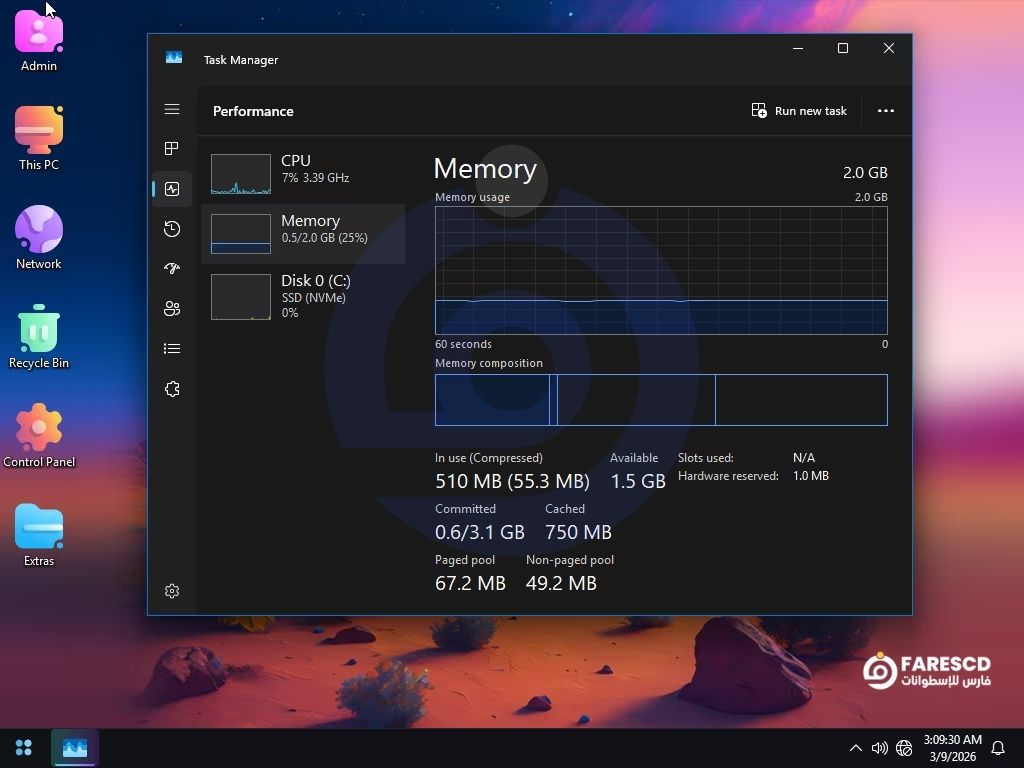The height and width of the screenshot is (768, 1024).
Task: Click Run new task button
Action: point(799,111)
